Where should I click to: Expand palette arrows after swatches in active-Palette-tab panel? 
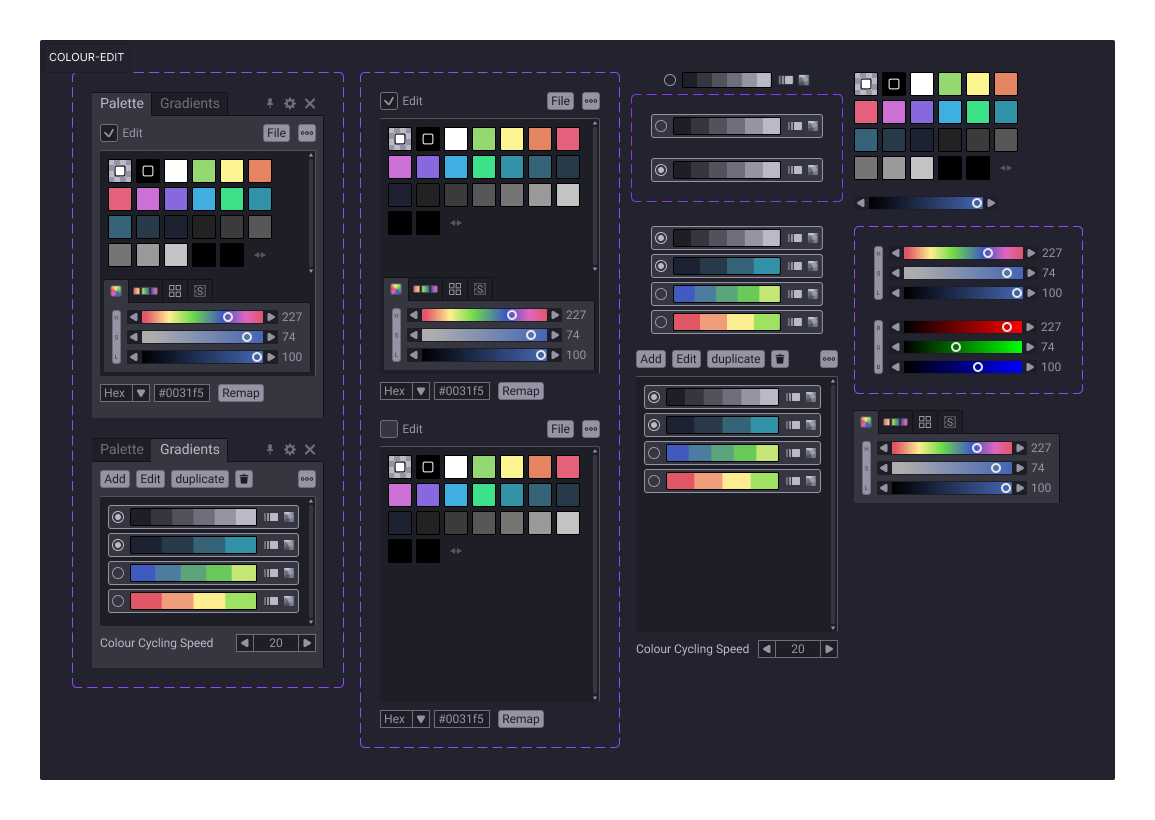point(259,255)
